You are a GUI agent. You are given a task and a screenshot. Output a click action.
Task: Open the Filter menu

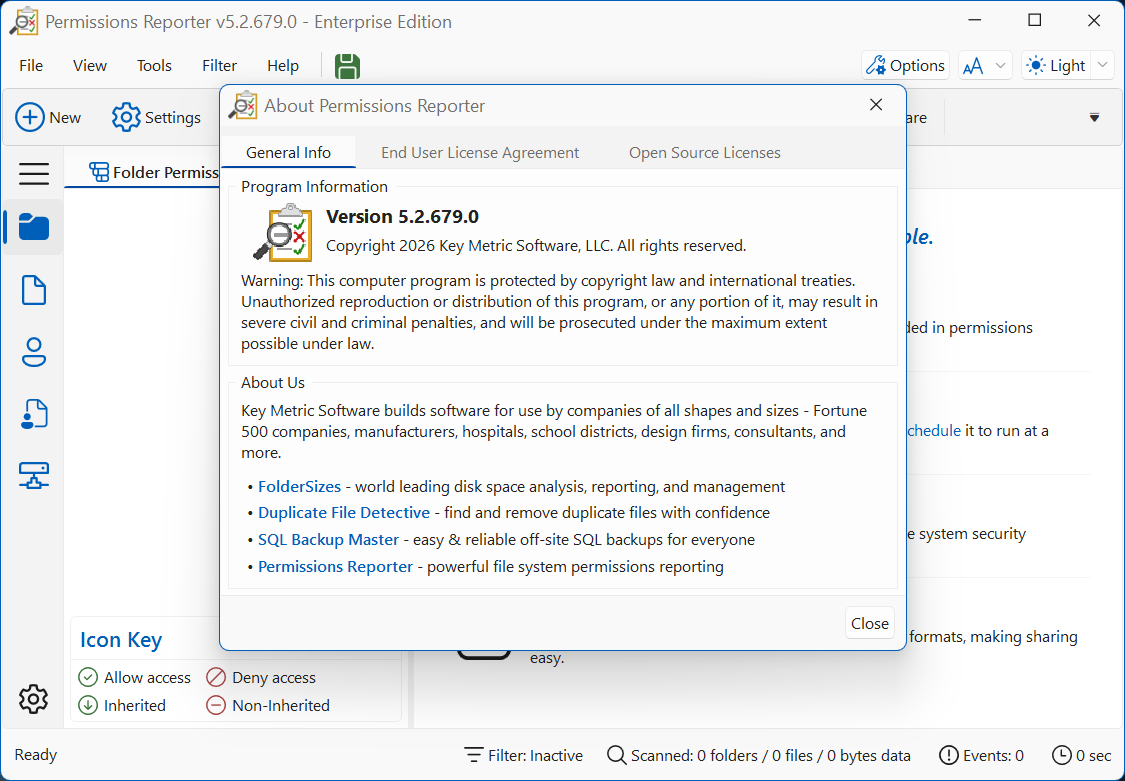(x=220, y=66)
